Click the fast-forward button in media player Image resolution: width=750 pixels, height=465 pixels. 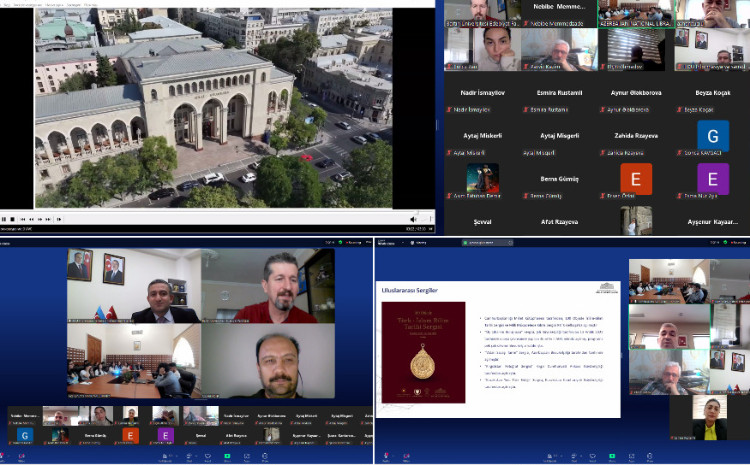click(41, 218)
